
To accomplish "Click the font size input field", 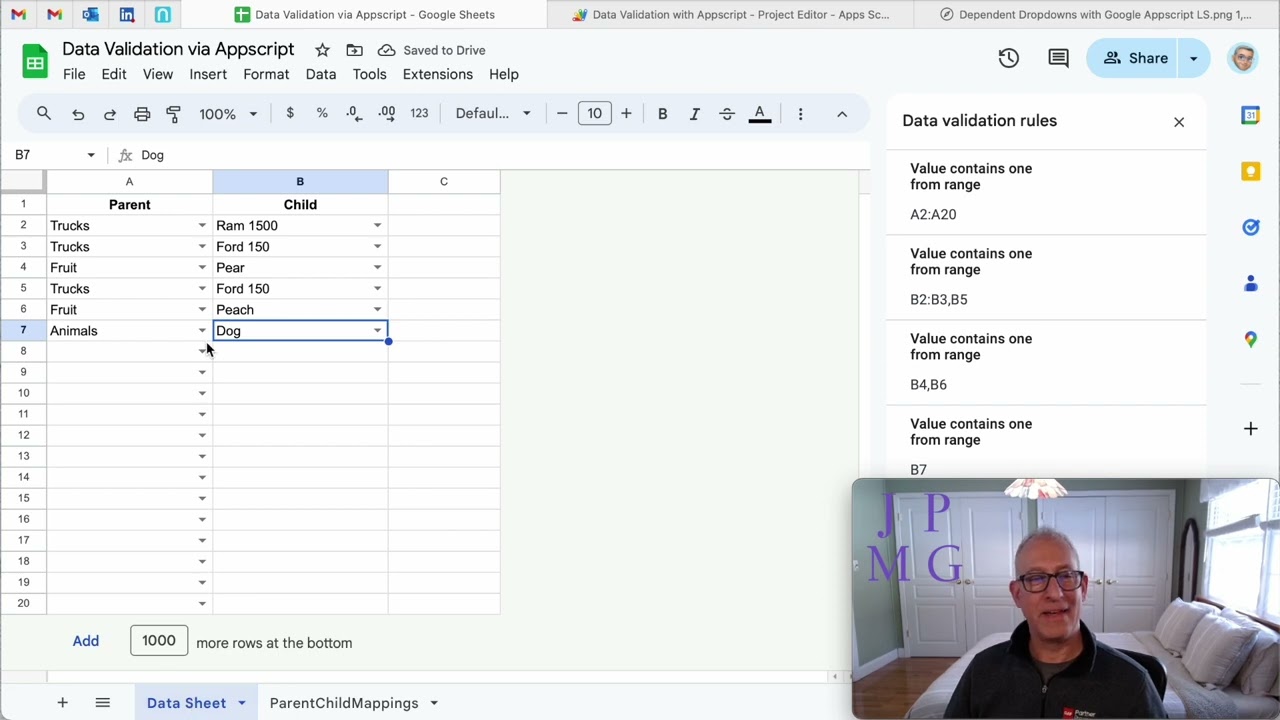I will click(594, 114).
